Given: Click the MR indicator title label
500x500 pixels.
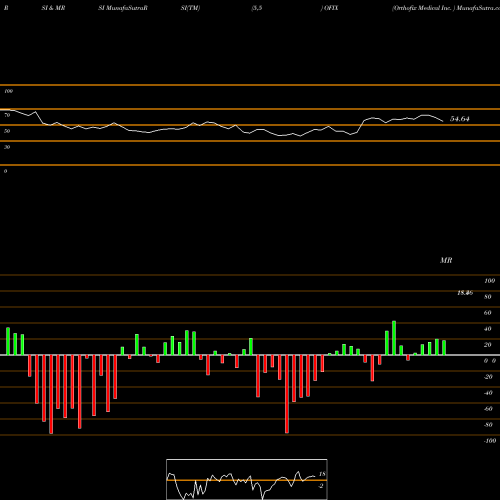Looking at the screenshot, I should click(x=446, y=260).
